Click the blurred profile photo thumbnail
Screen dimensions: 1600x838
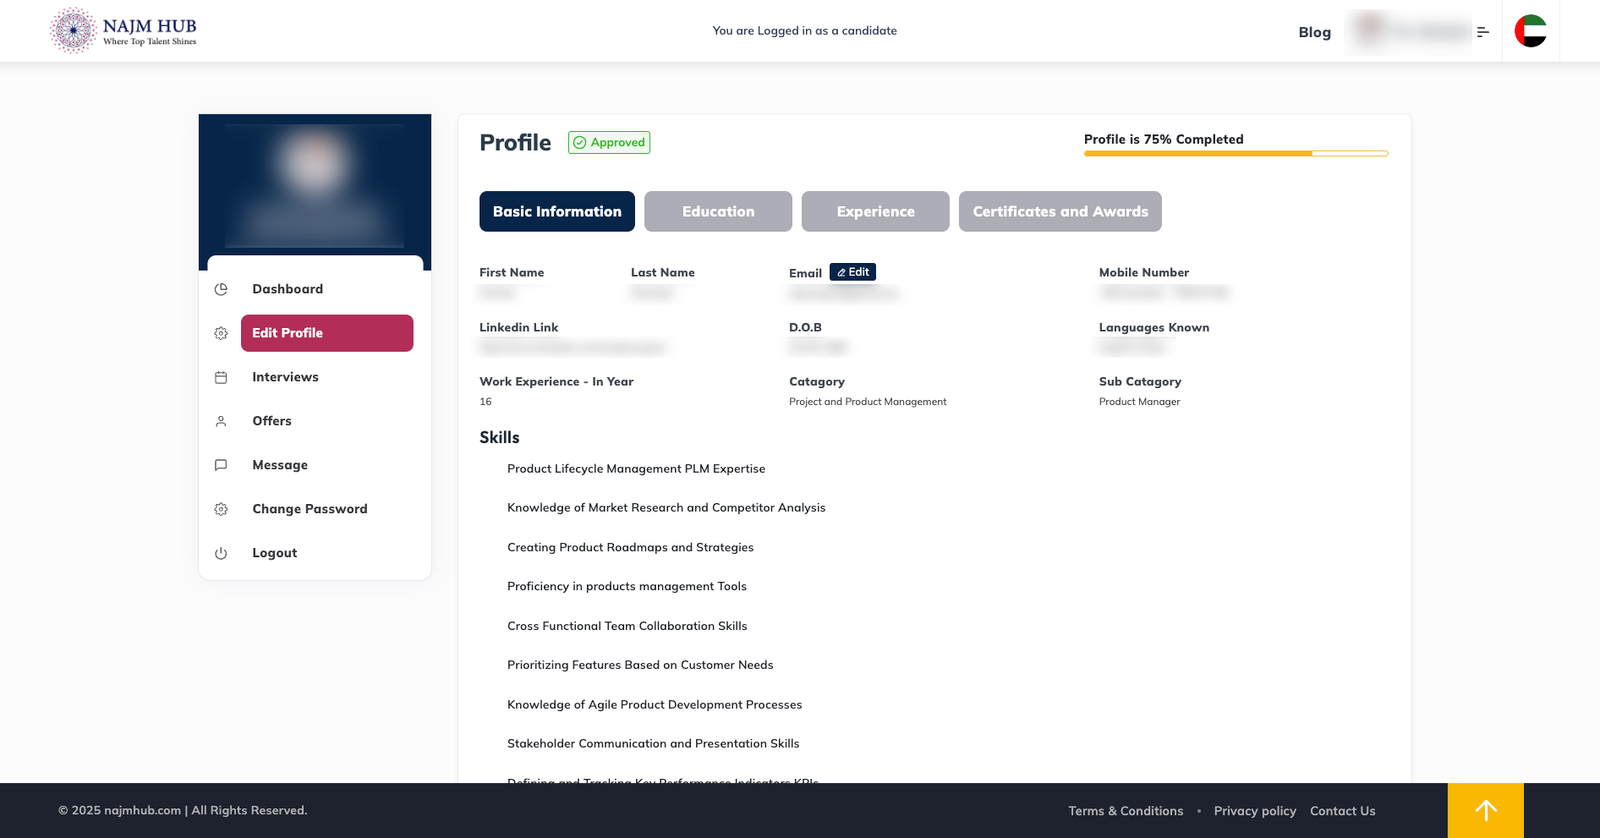click(x=314, y=165)
